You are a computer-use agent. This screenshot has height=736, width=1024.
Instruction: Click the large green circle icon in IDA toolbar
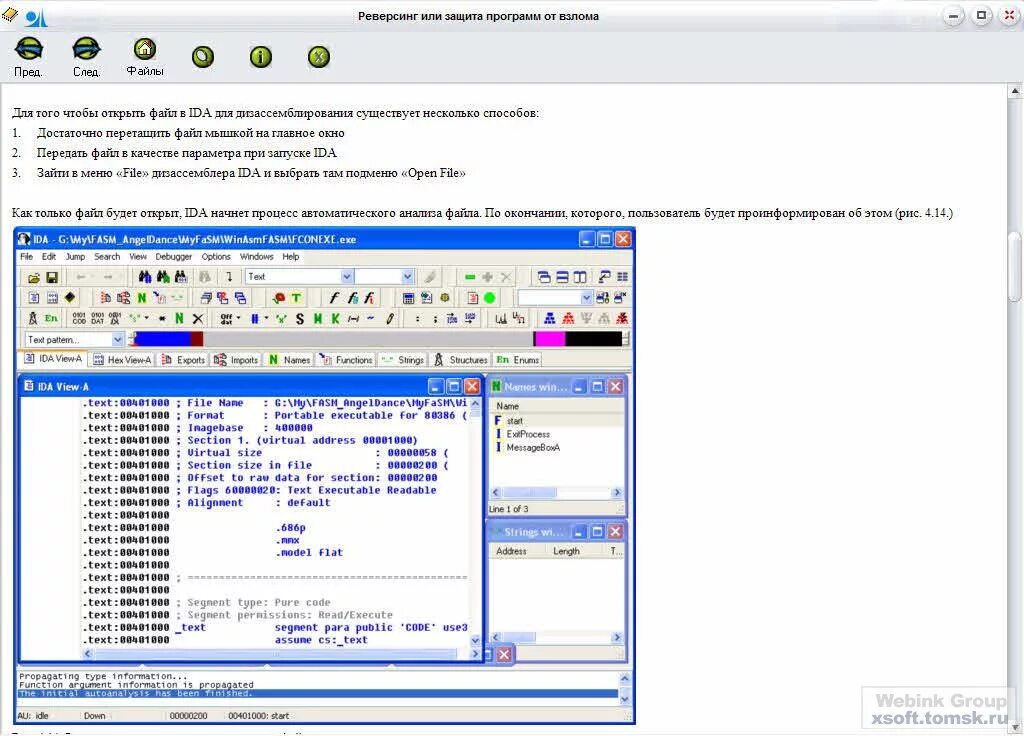[489, 298]
